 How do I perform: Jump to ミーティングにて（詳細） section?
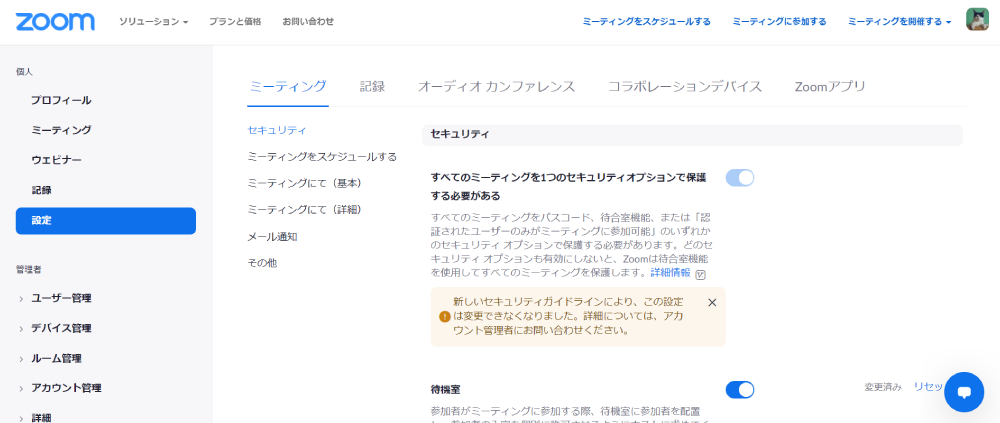pyautogui.click(x=305, y=209)
